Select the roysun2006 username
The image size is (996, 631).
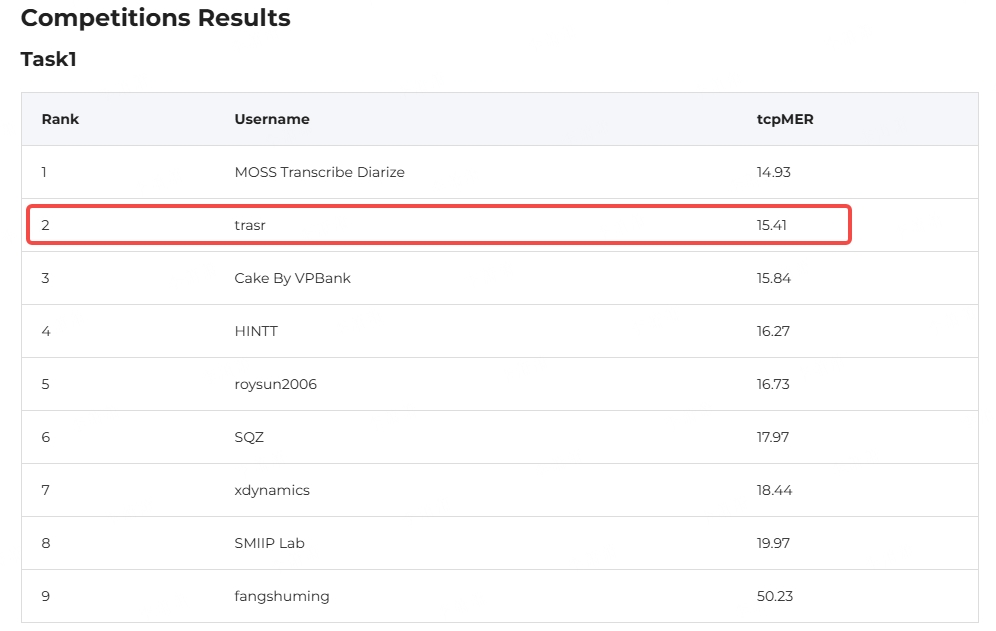[276, 384]
